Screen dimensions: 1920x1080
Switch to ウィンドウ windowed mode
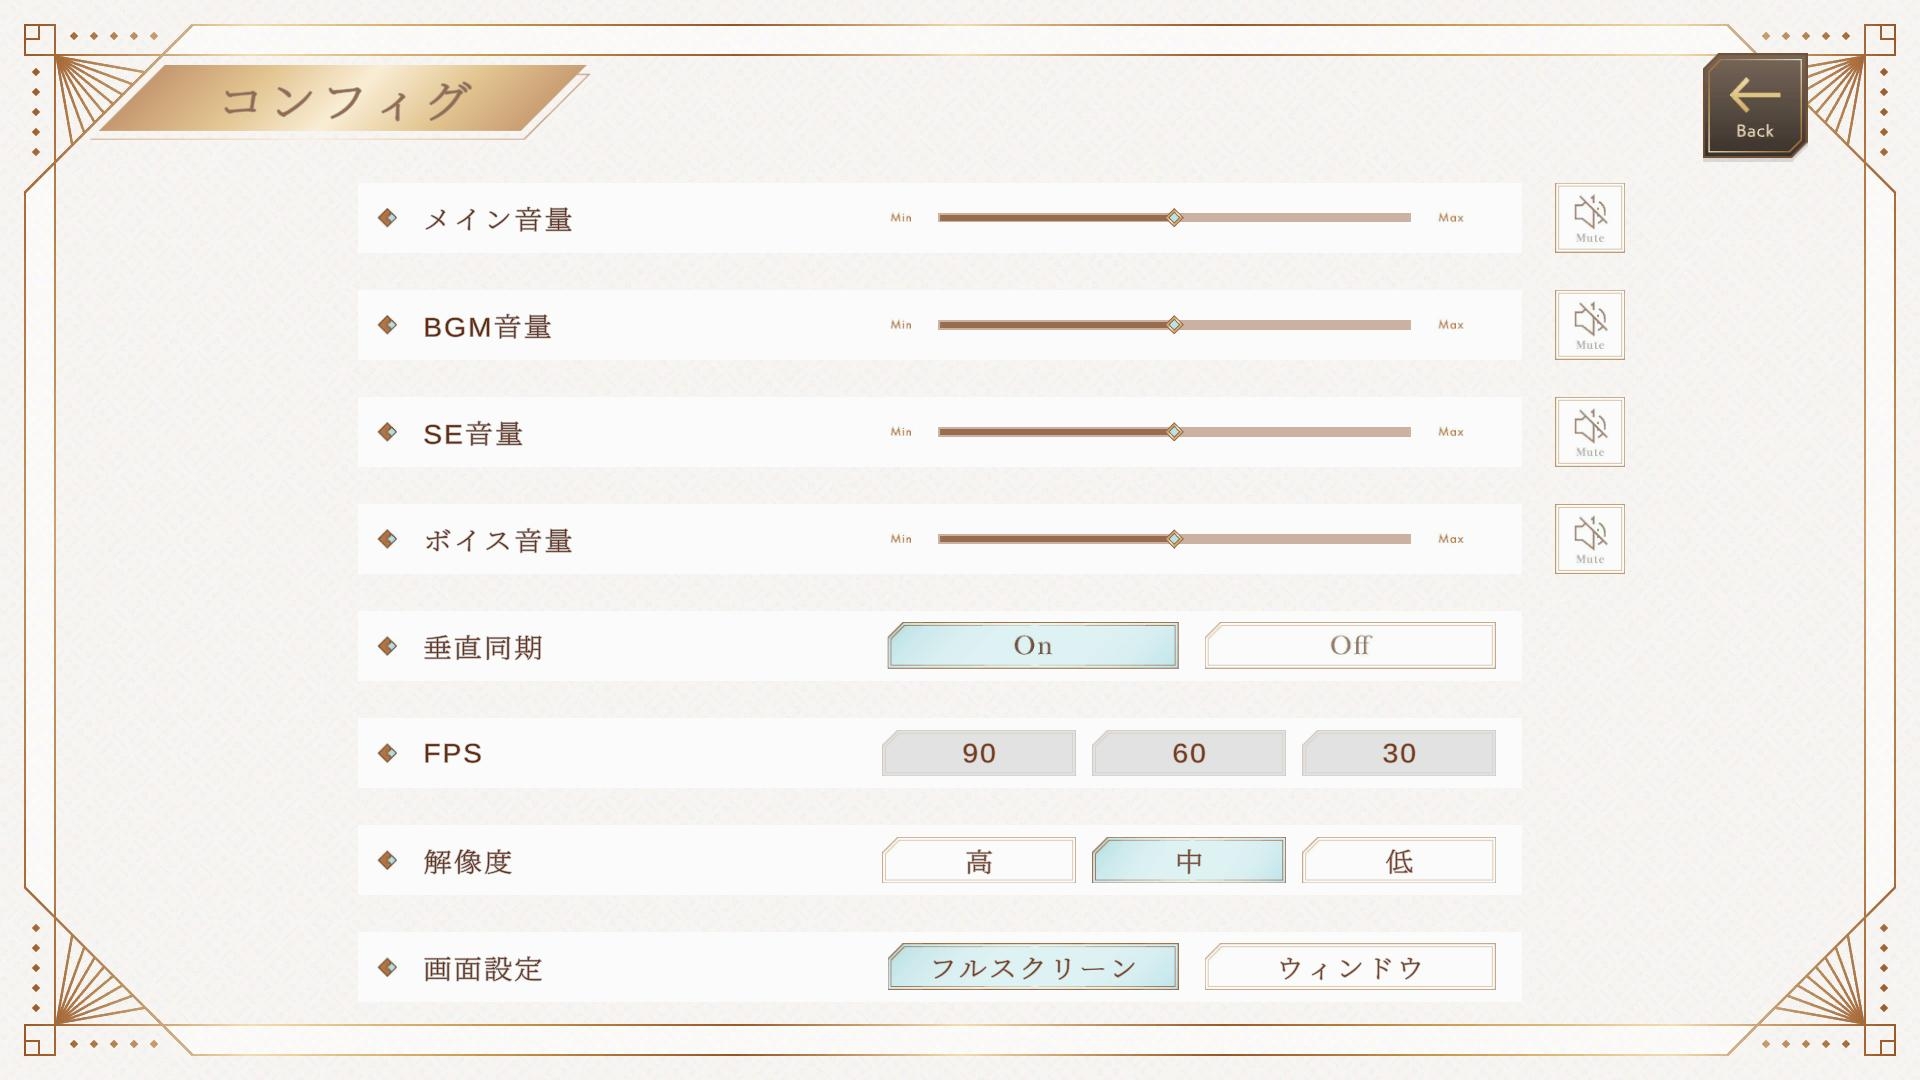click(1349, 967)
